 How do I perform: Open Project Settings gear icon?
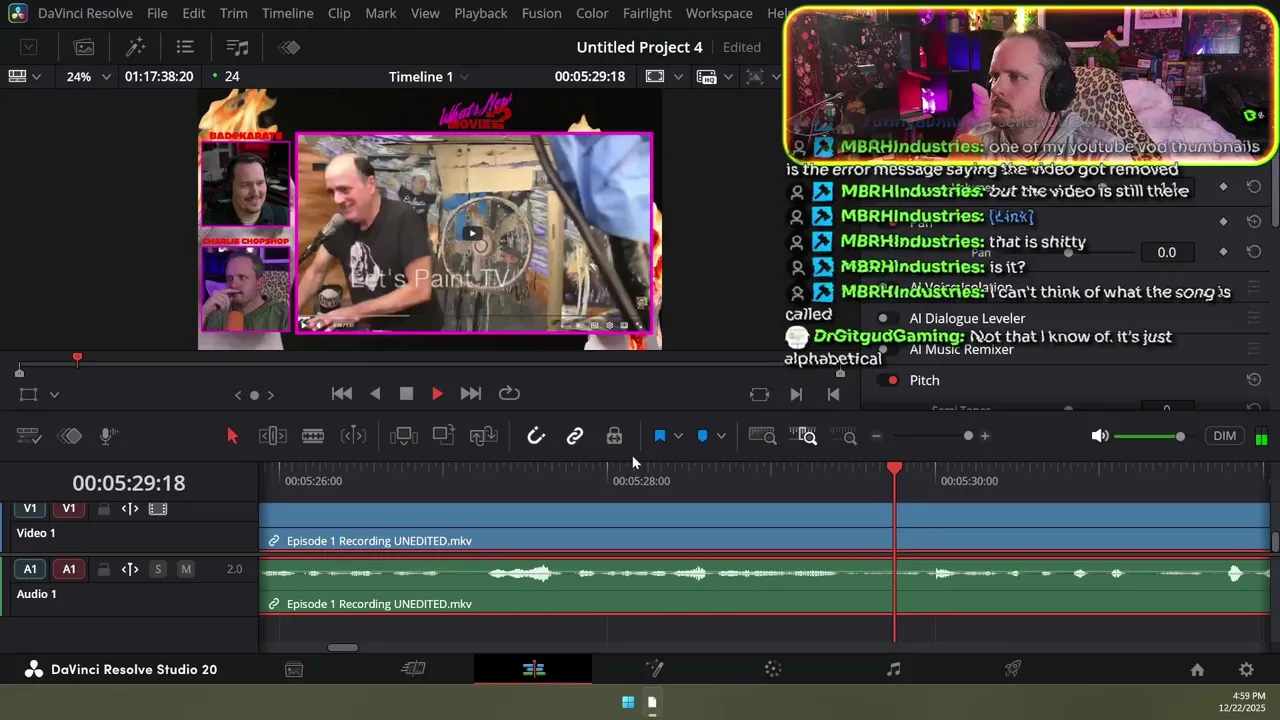(1246, 670)
